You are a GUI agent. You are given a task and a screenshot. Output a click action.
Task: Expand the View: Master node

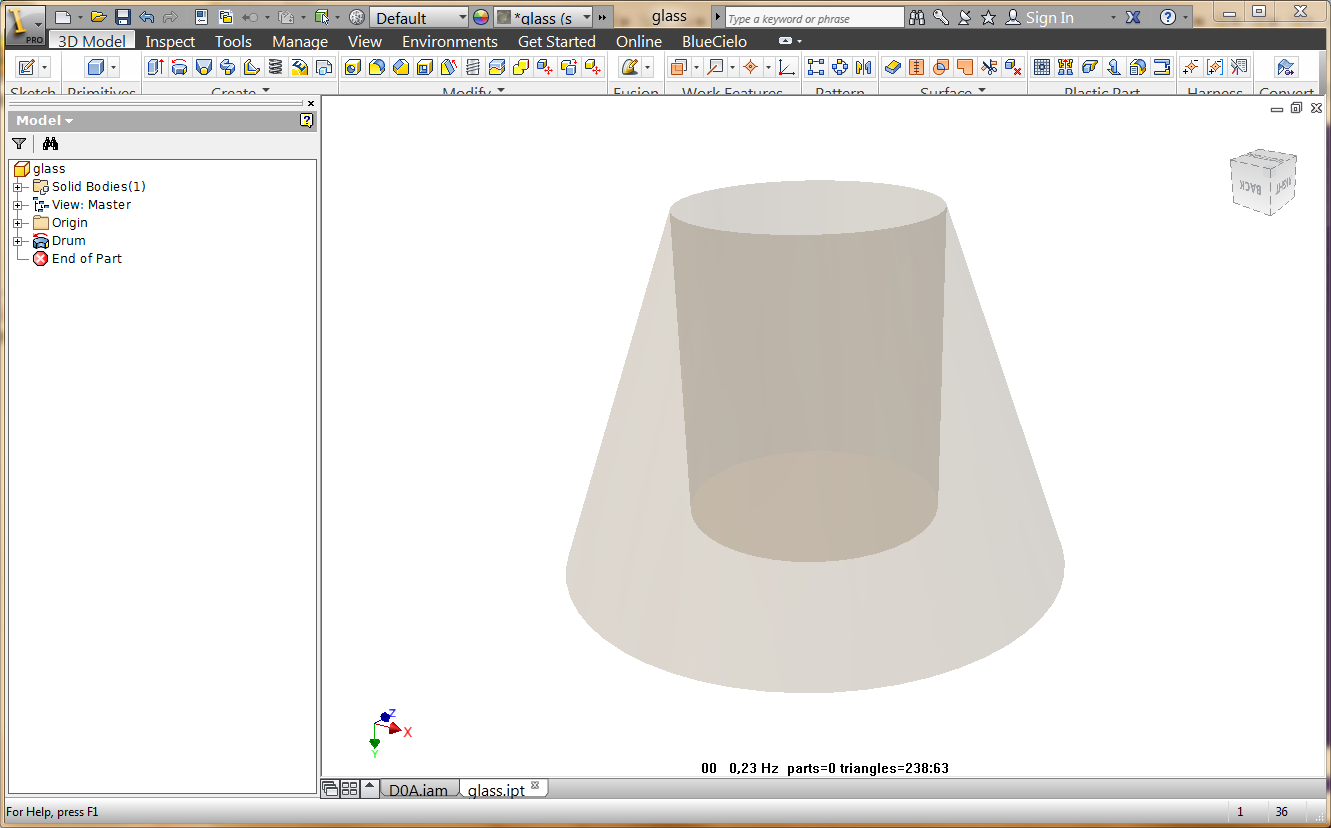(x=17, y=205)
